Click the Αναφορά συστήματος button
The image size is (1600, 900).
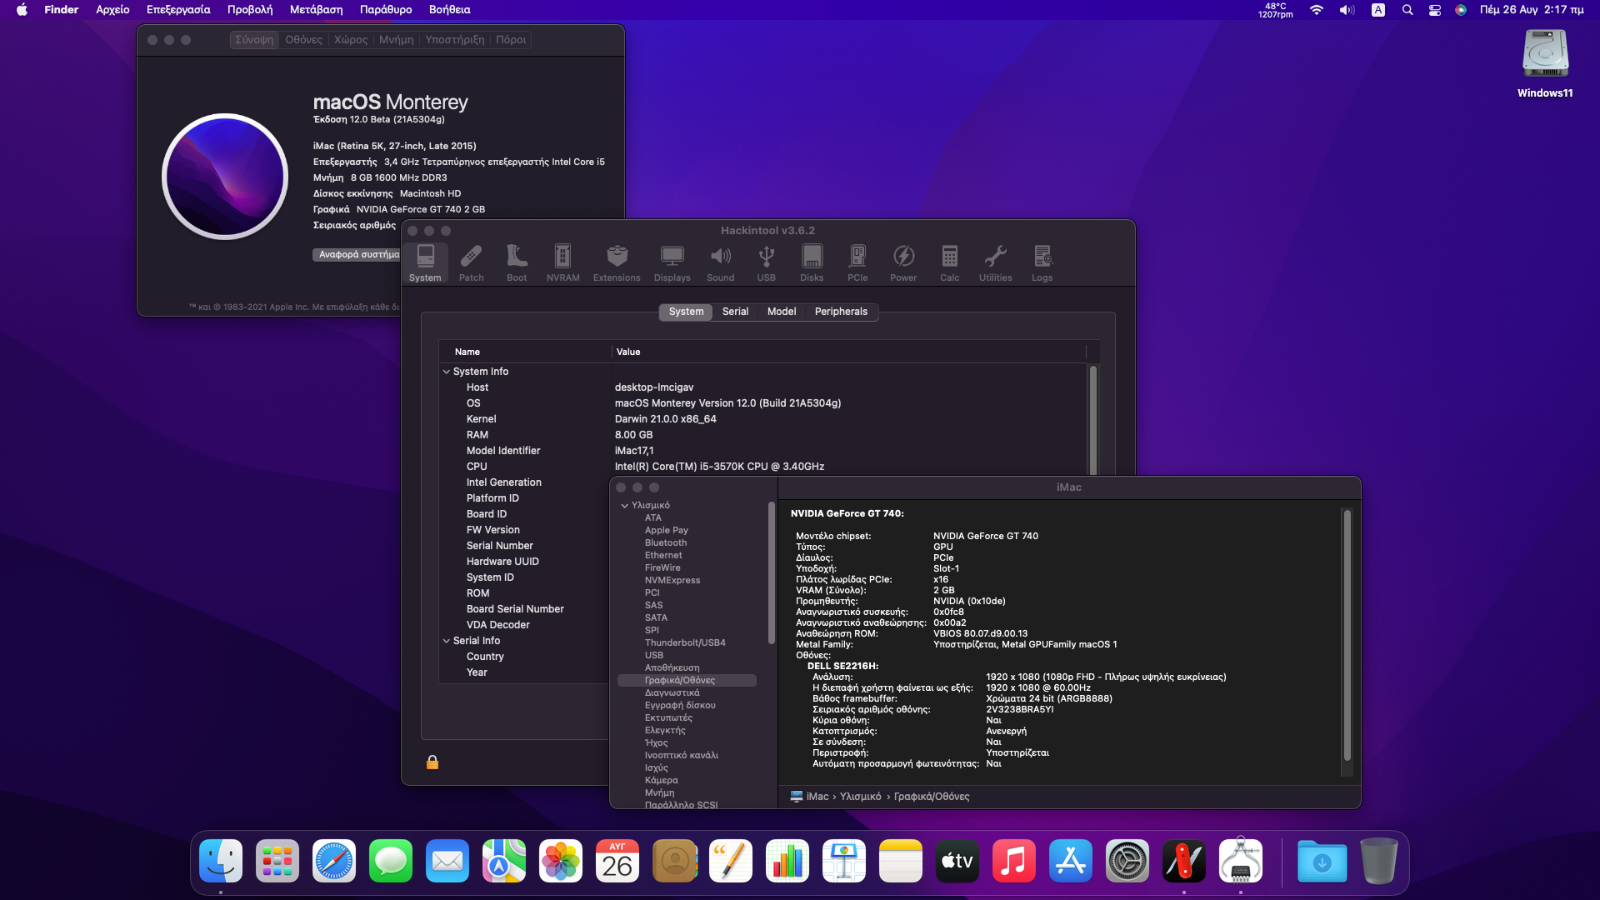[x=357, y=255]
